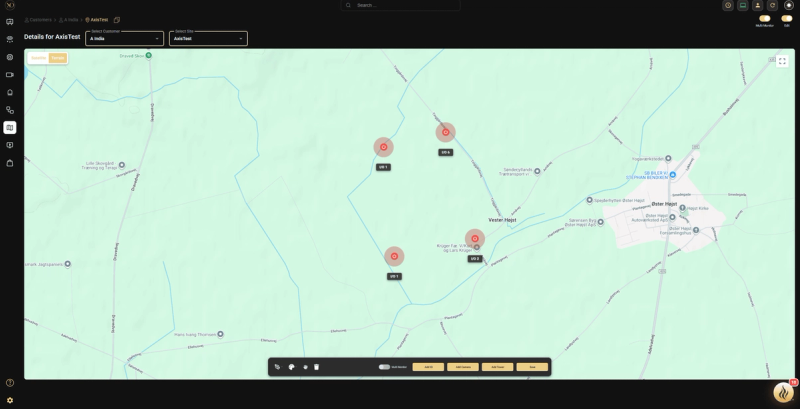The height and width of the screenshot is (409, 800).
Task: Click the app logo in top-left corner
Action: 10,5
